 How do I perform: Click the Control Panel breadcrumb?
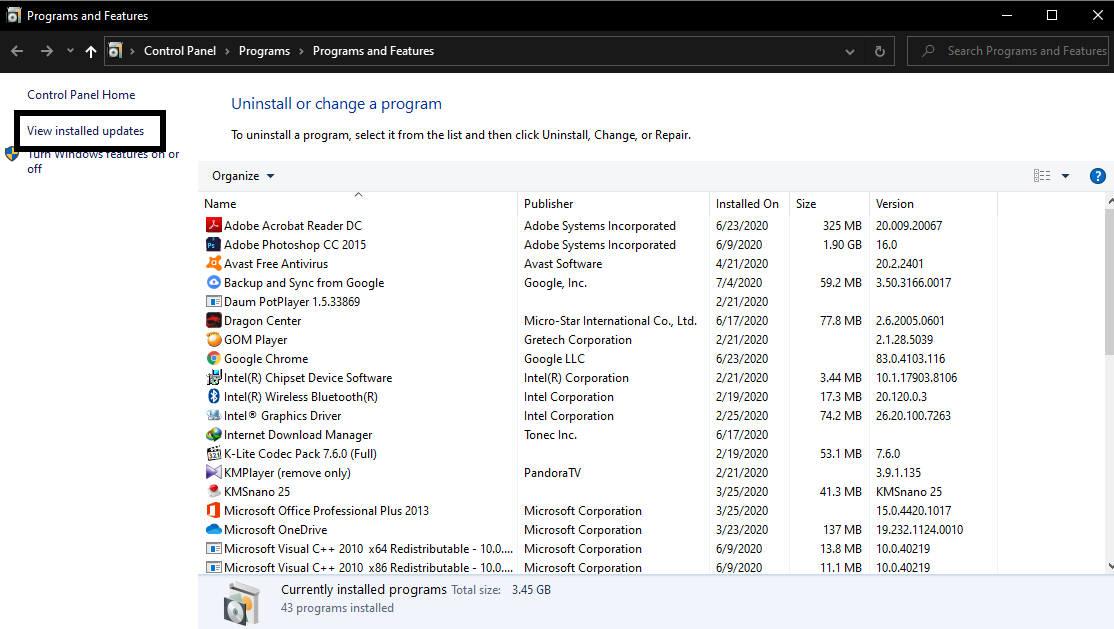click(180, 51)
